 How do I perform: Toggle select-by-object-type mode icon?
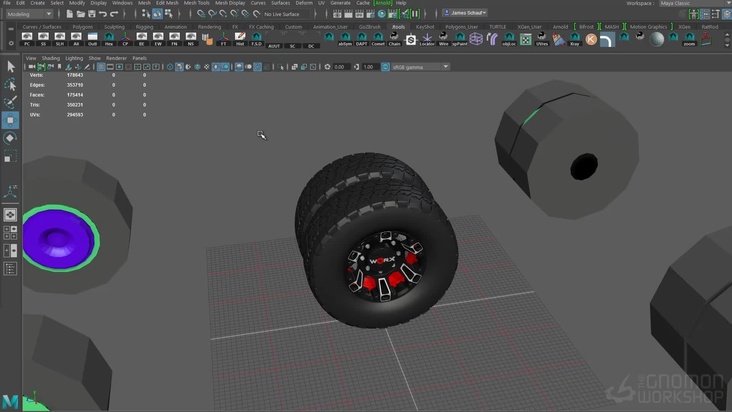coord(157,14)
